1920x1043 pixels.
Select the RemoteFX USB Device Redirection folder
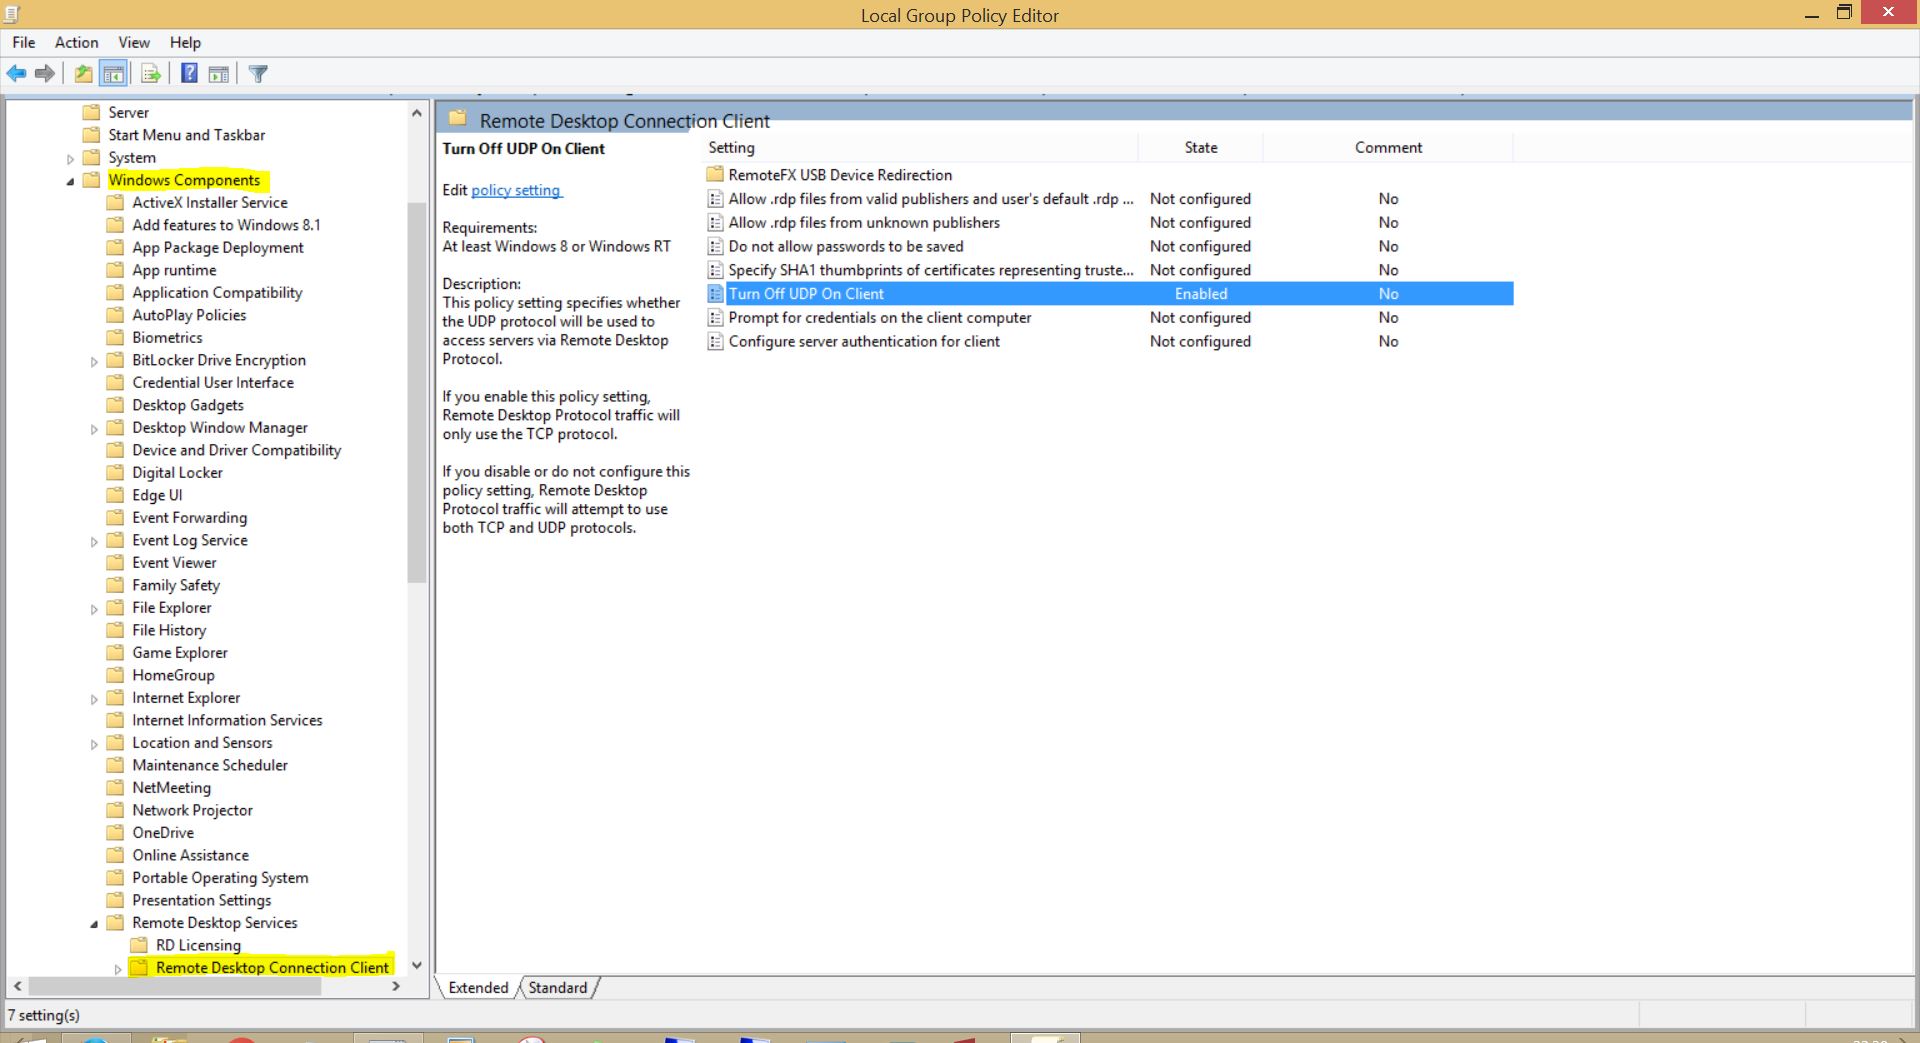click(x=839, y=175)
